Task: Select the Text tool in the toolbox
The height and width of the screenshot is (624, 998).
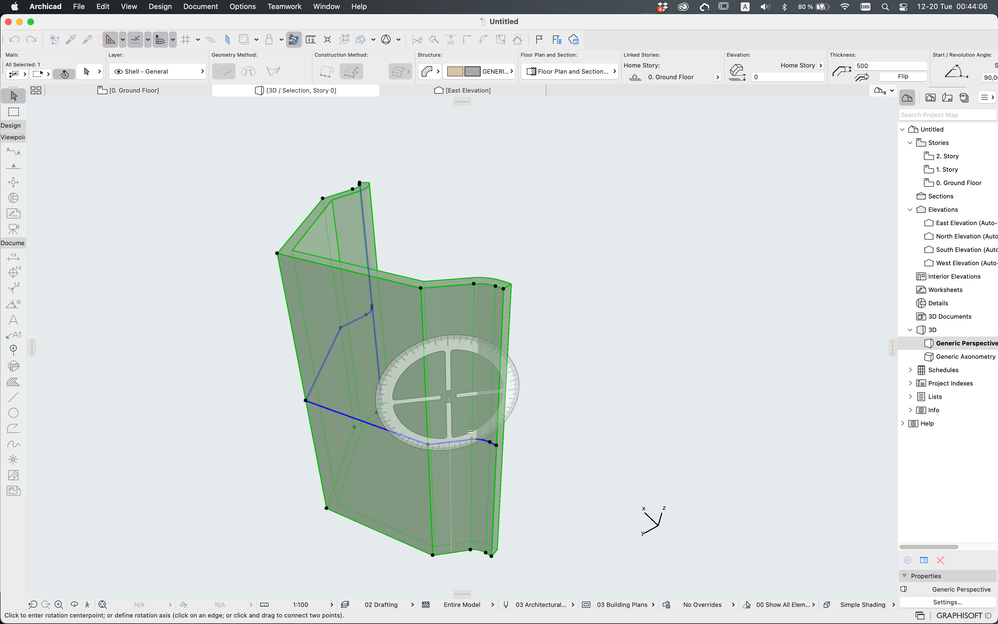Action: pos(13,318)
